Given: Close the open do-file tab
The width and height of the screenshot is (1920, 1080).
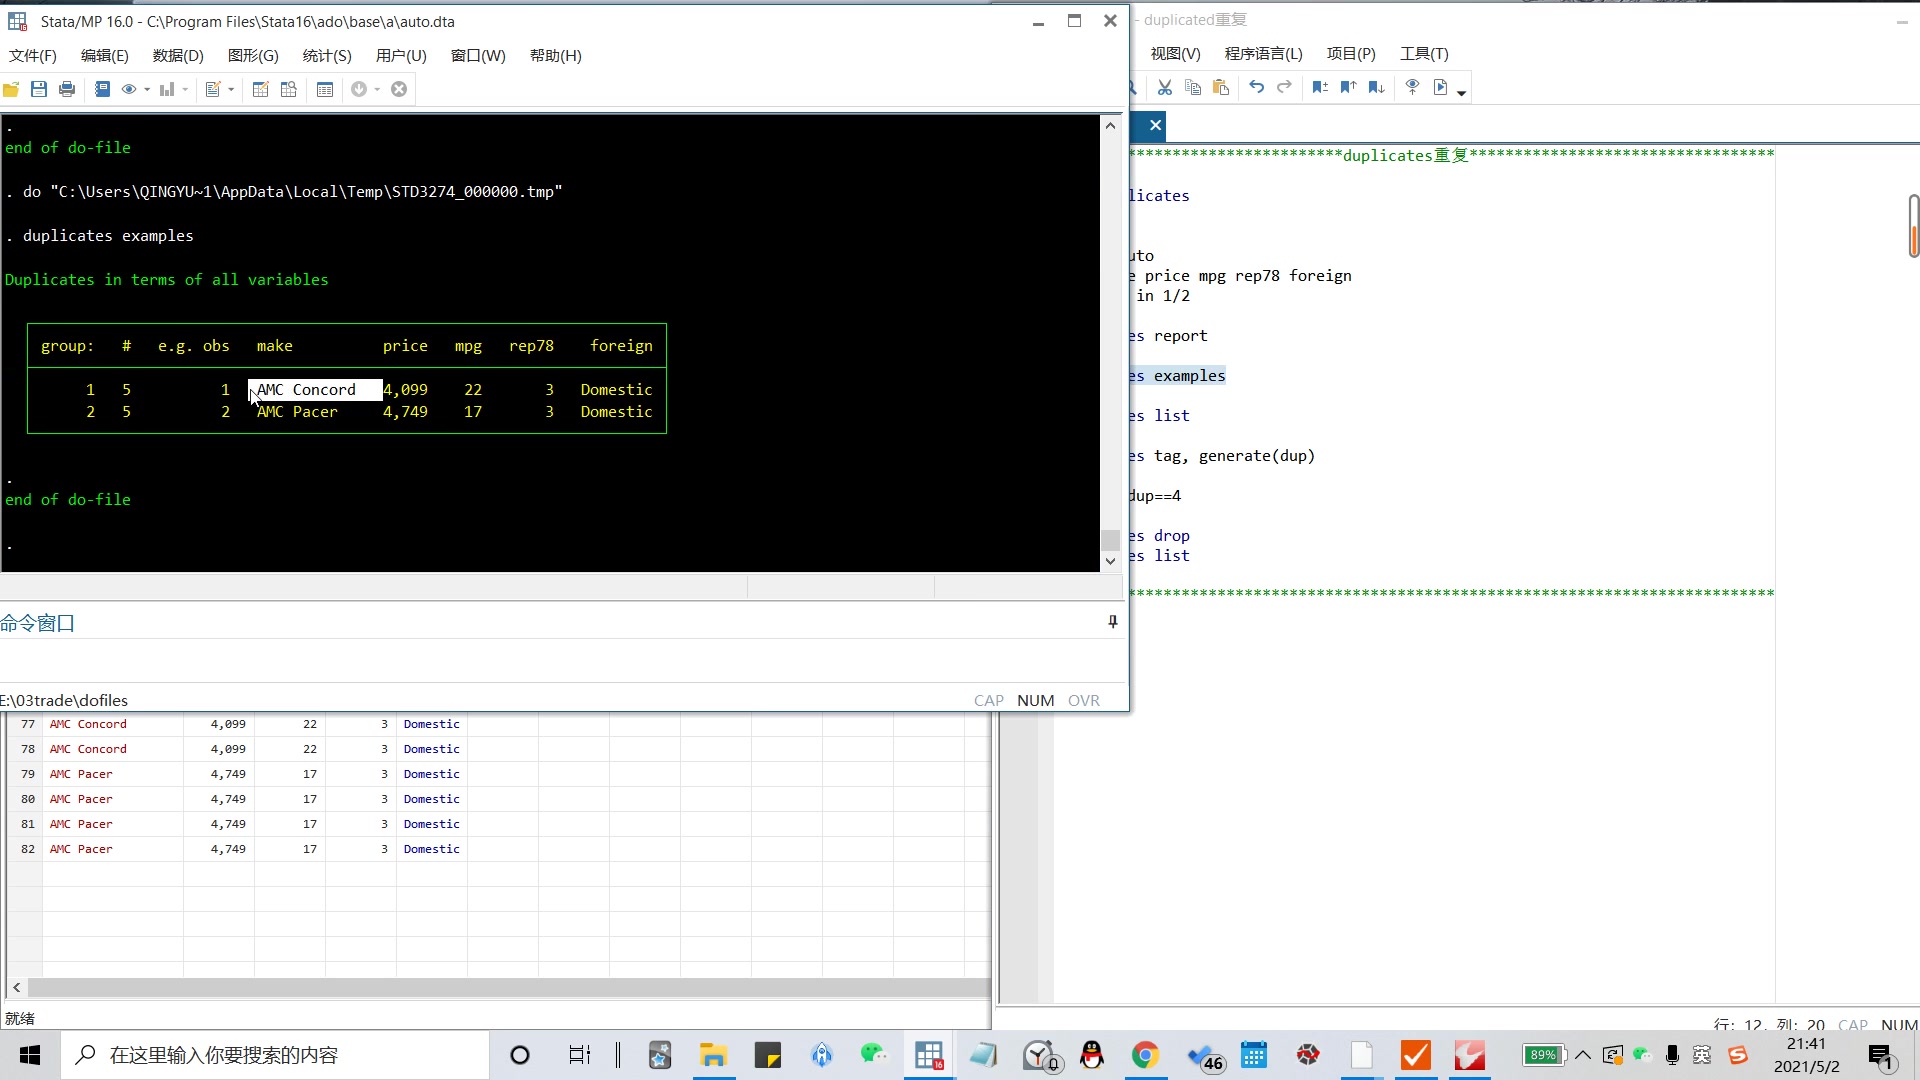Looking at the screenshot, I should (1155, 125).
